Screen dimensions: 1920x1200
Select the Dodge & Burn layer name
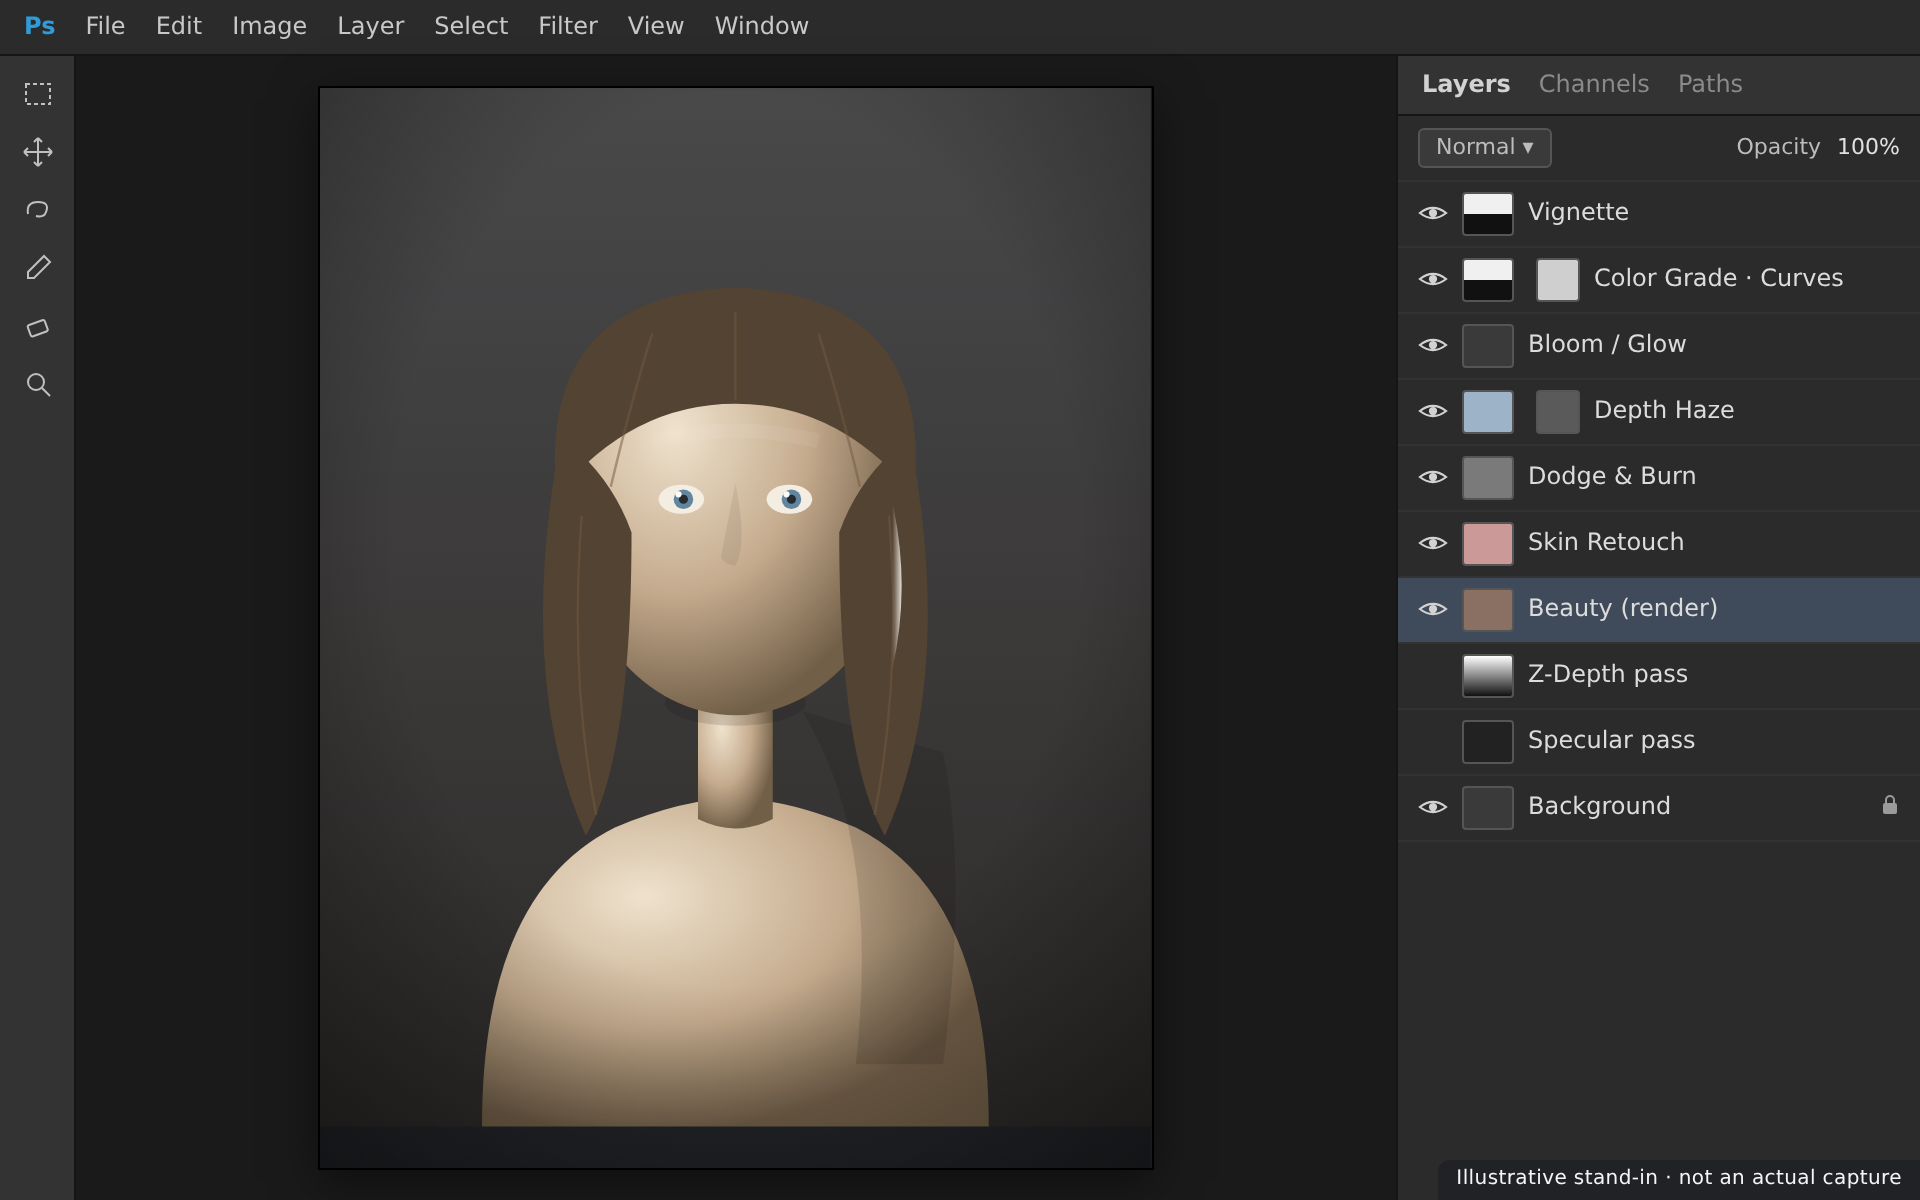click(x=1612, y=476)
